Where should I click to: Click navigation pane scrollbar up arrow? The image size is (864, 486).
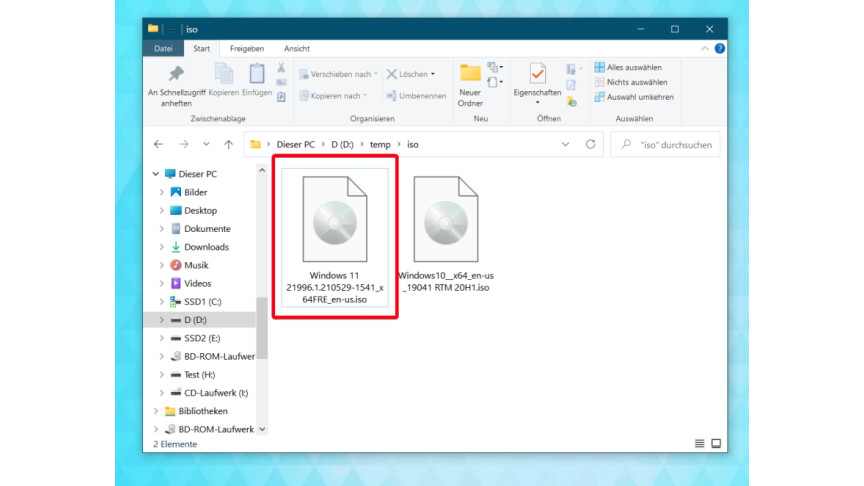pos(262,171)
